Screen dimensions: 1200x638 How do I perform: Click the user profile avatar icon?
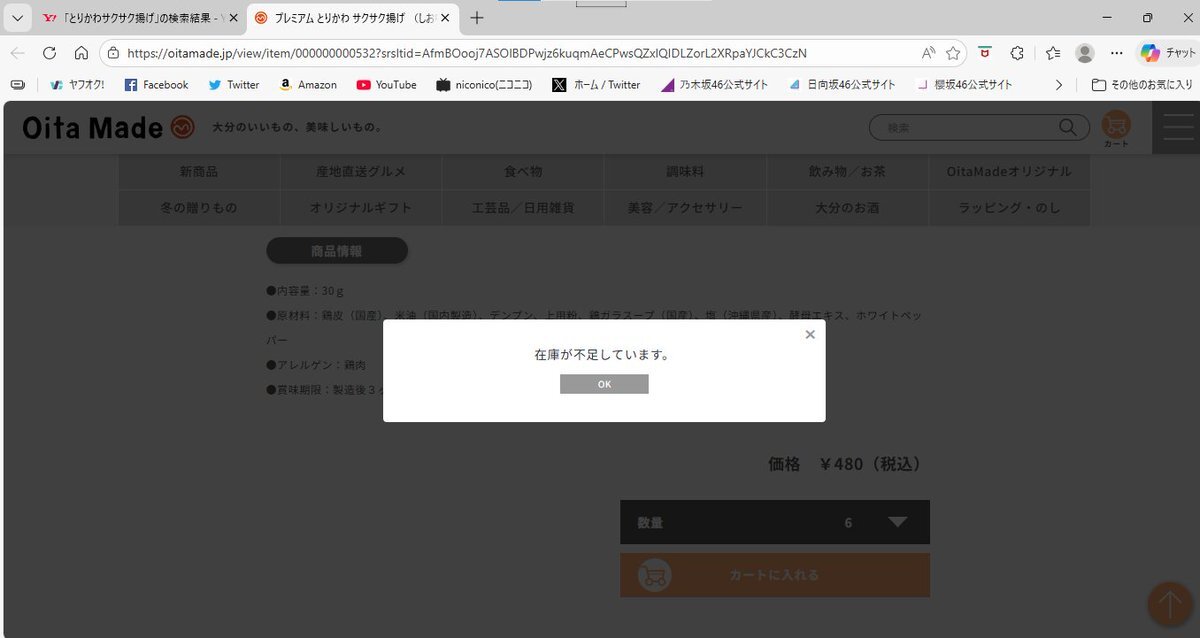[x=1084, y=53]
